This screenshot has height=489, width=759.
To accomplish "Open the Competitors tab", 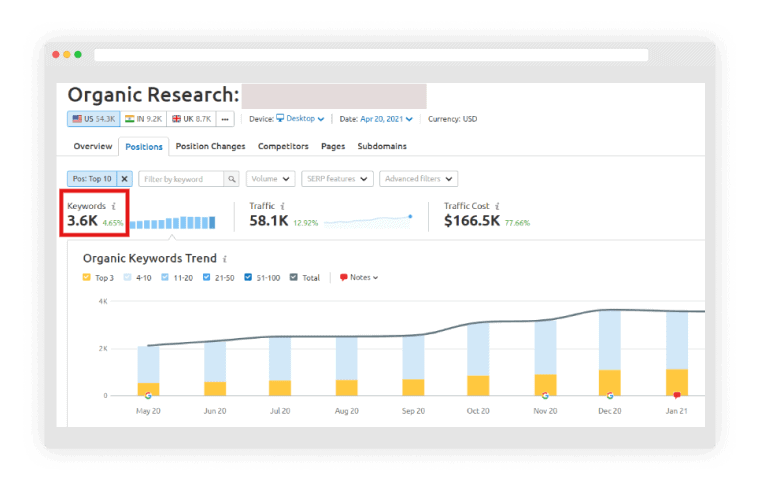I will click(283, 147).
